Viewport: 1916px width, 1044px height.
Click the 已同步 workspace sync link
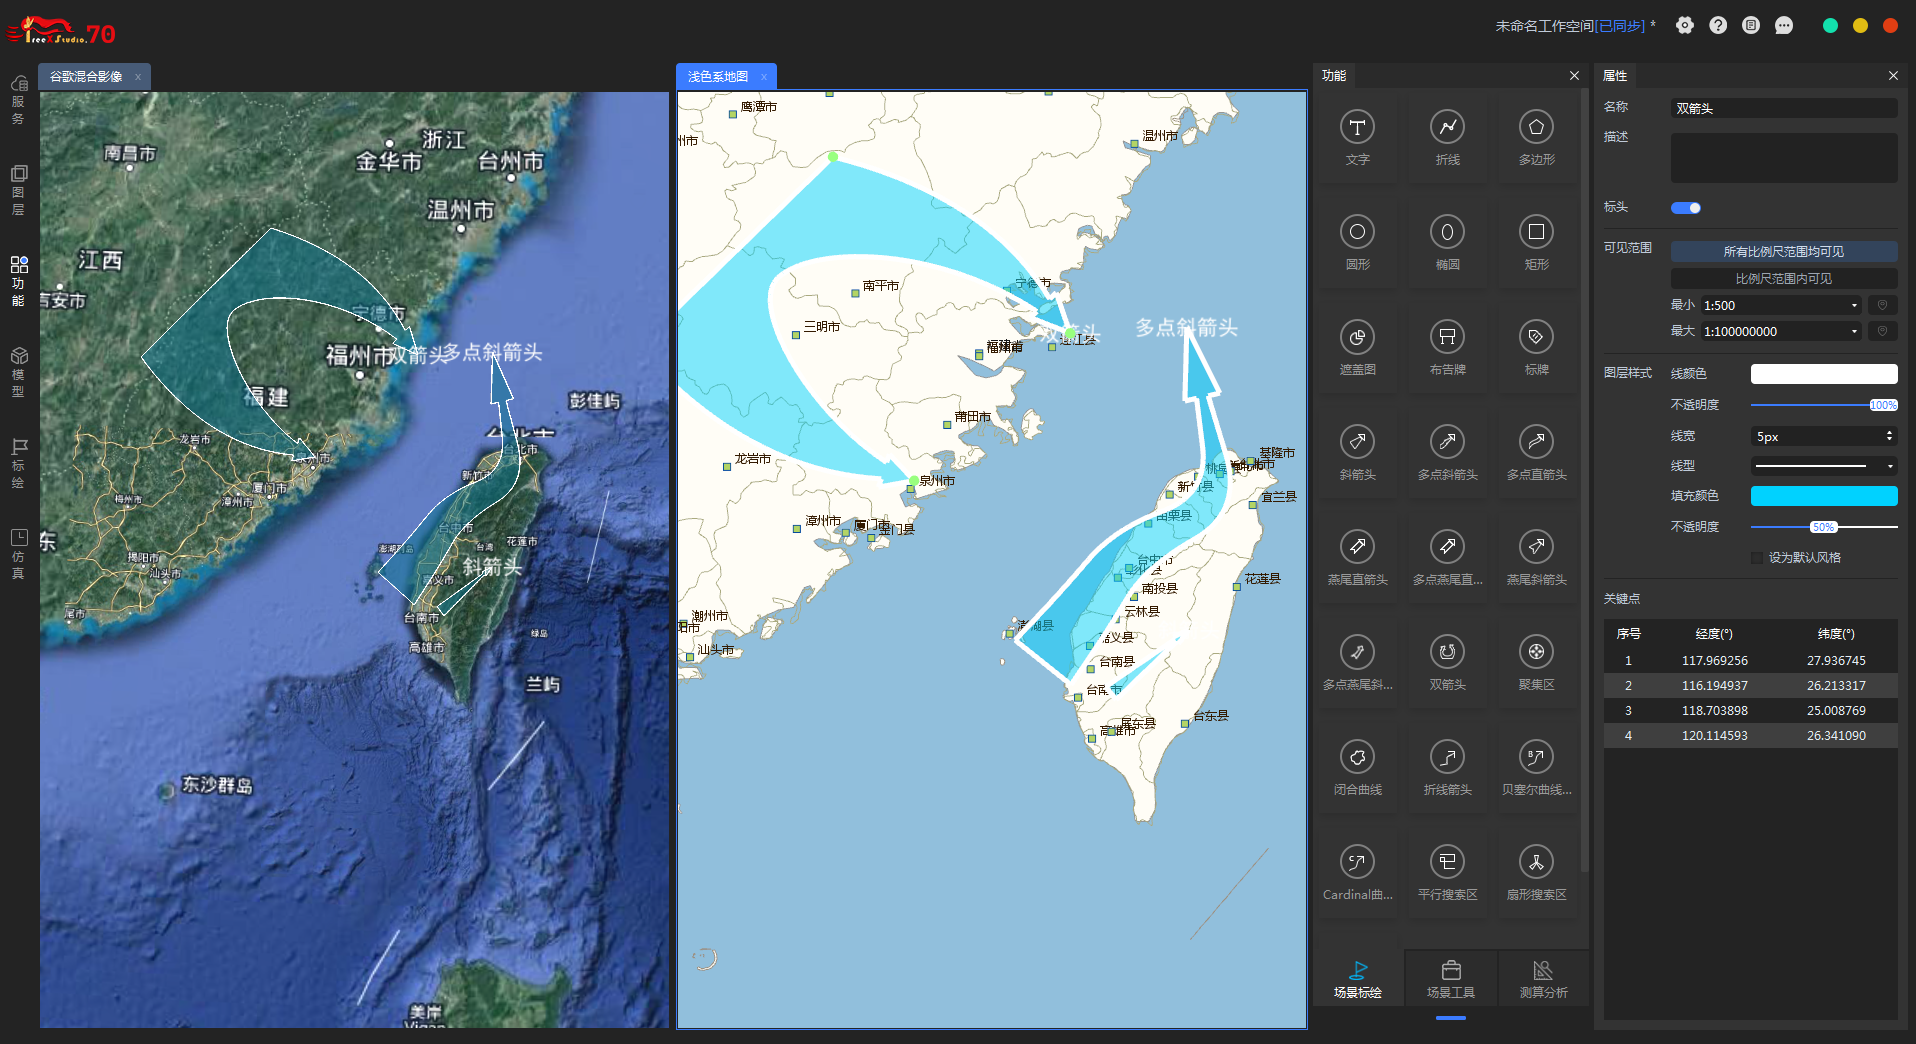point(1620,26)
